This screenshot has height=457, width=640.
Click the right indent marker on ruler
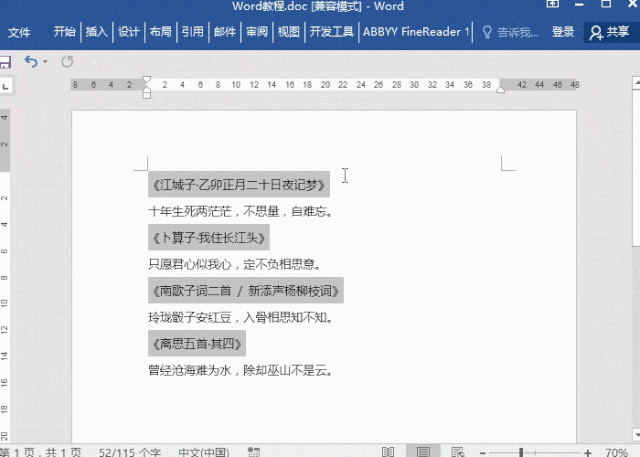[x=500, y=89]
